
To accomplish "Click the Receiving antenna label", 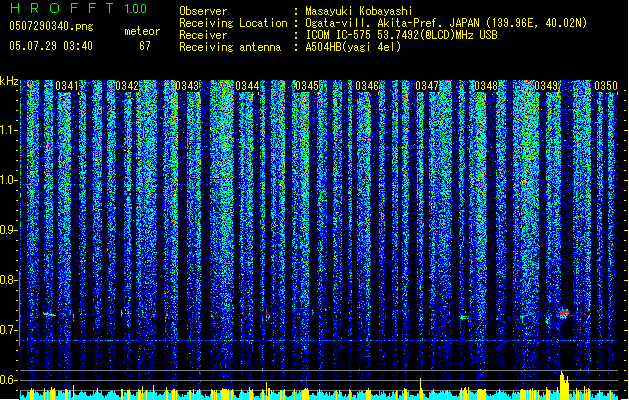I will click(x=230, y=47).
